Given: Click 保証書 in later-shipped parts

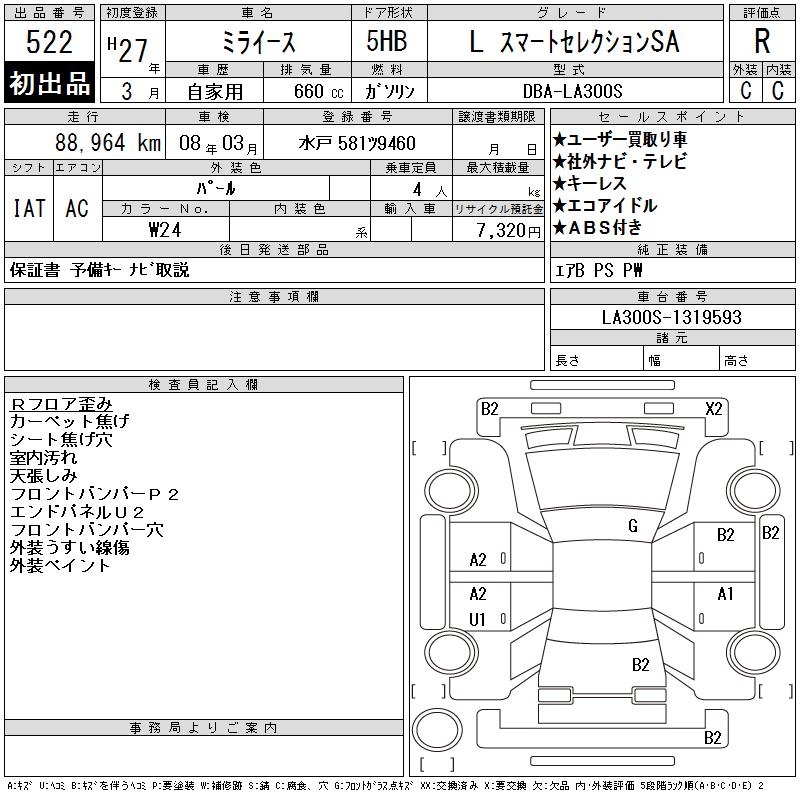Looking at the screenshot, I should tap(35, 270).
